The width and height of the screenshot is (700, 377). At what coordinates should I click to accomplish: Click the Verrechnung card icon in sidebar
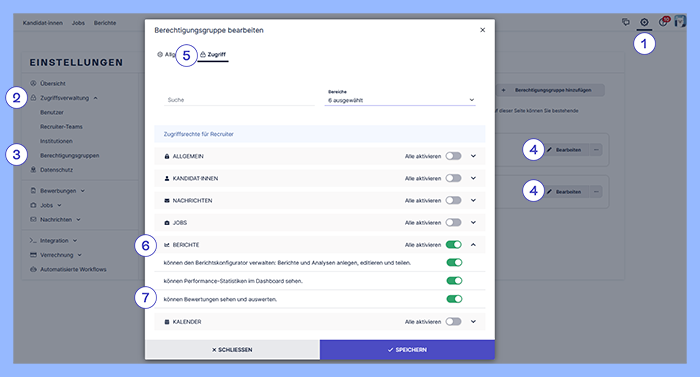point(33,255)
